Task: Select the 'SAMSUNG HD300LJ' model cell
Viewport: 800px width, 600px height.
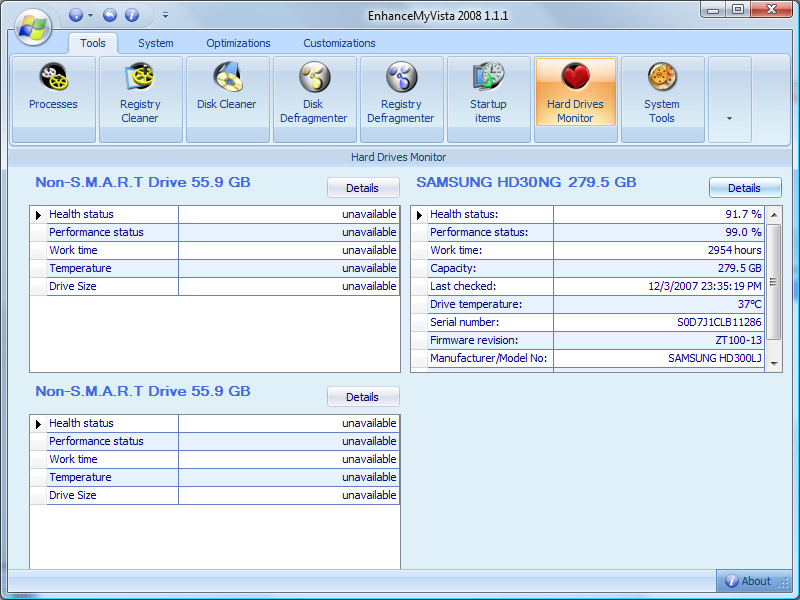Action: pos(659,358)
